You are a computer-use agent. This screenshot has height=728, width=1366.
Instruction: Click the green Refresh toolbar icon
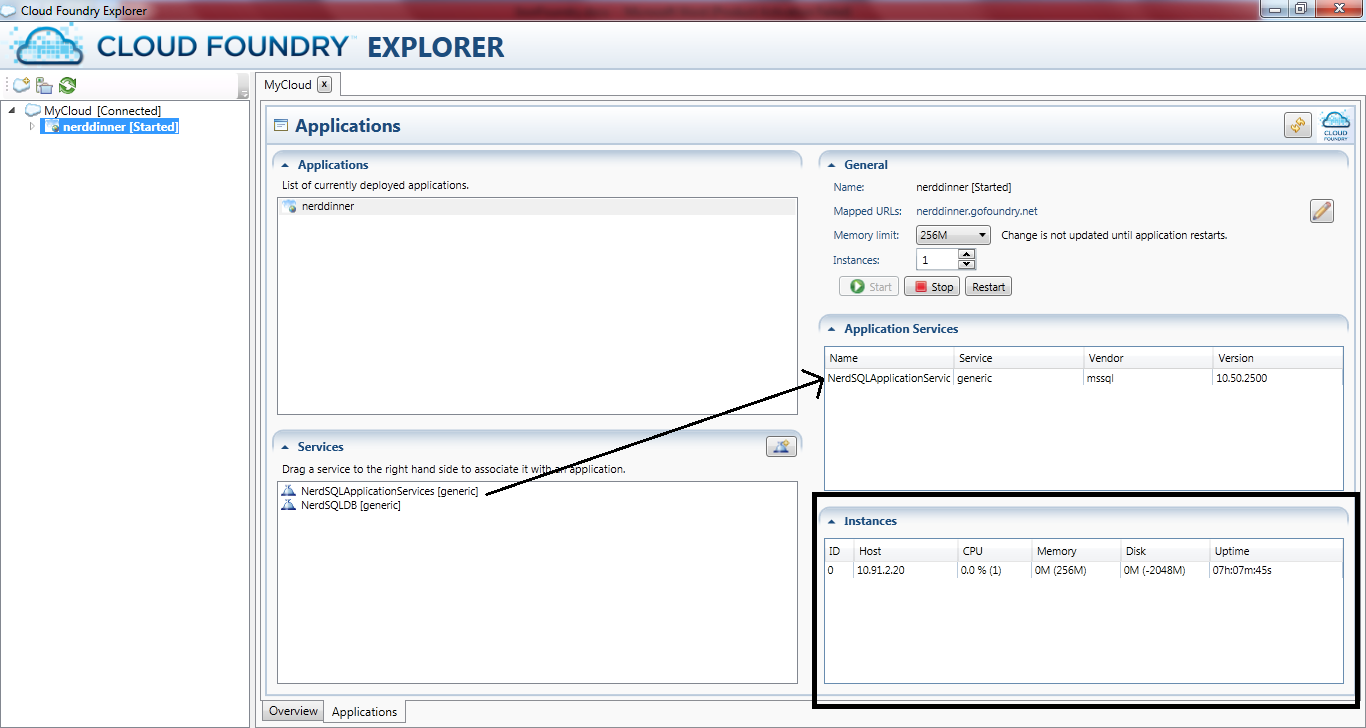67,86
